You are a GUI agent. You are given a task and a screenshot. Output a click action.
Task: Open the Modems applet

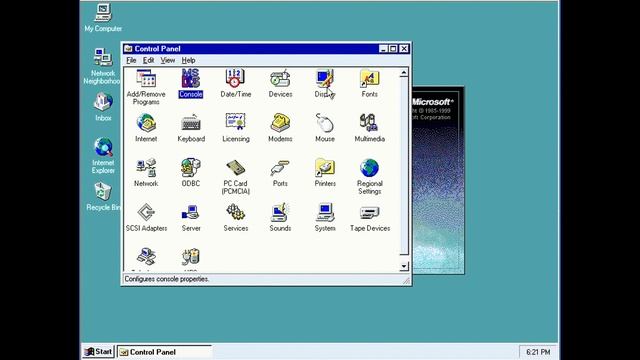(x=280, y=128)
